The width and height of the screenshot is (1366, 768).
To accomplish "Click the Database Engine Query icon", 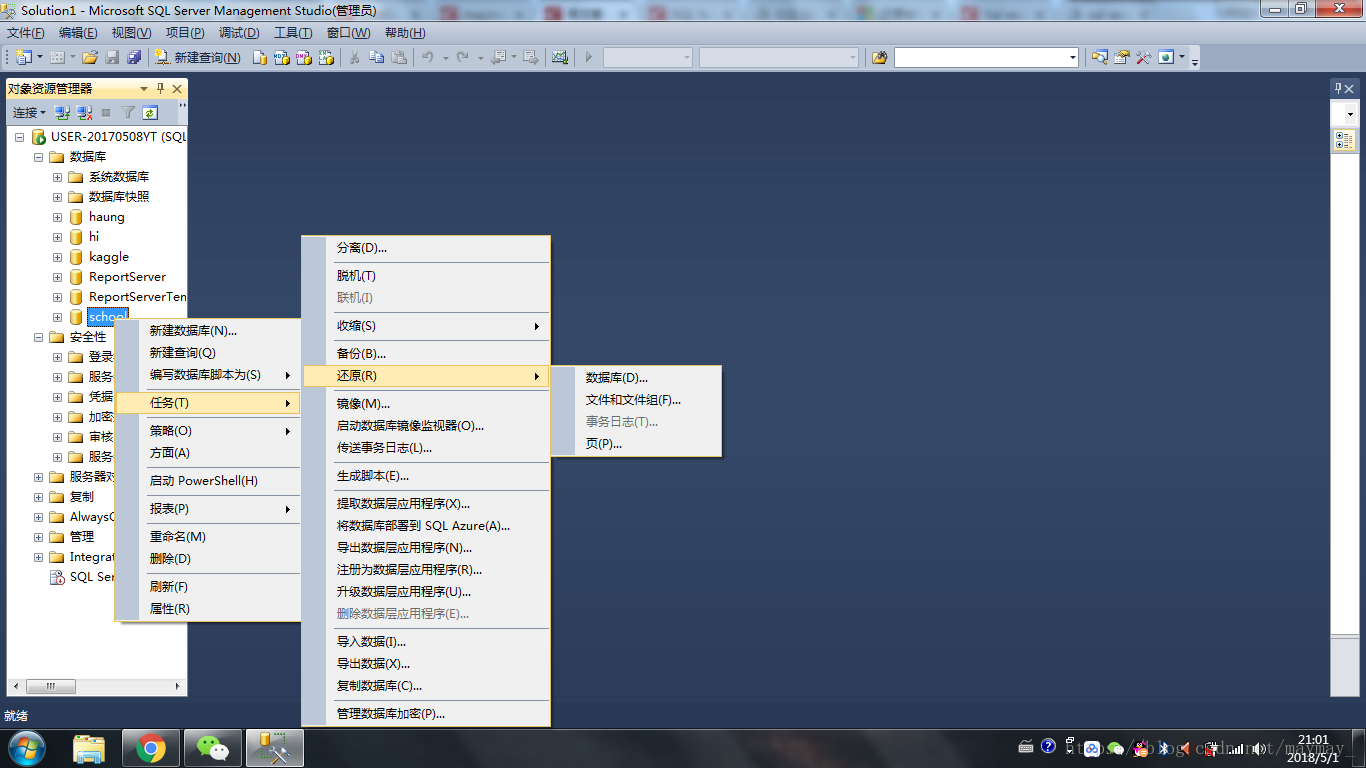I will [x=260, y=57].
